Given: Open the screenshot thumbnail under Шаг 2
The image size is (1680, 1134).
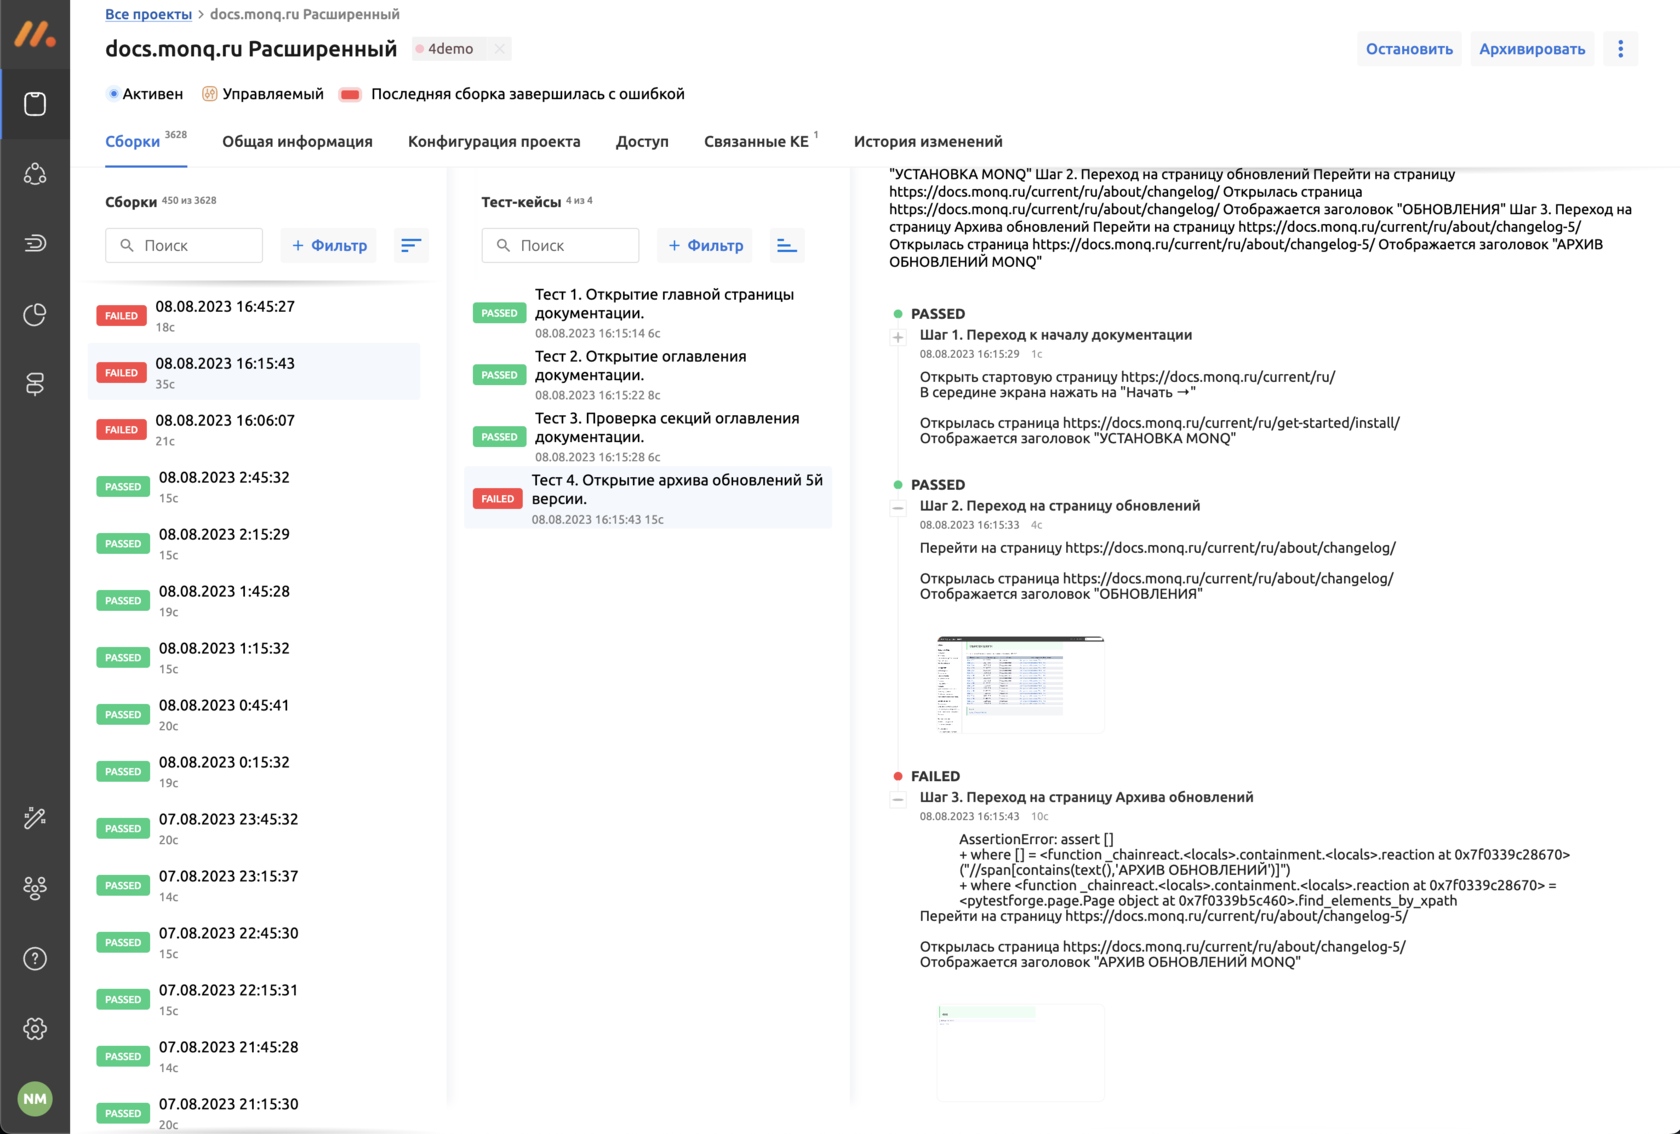Looking at the screenshot, I should [1019, 683].
